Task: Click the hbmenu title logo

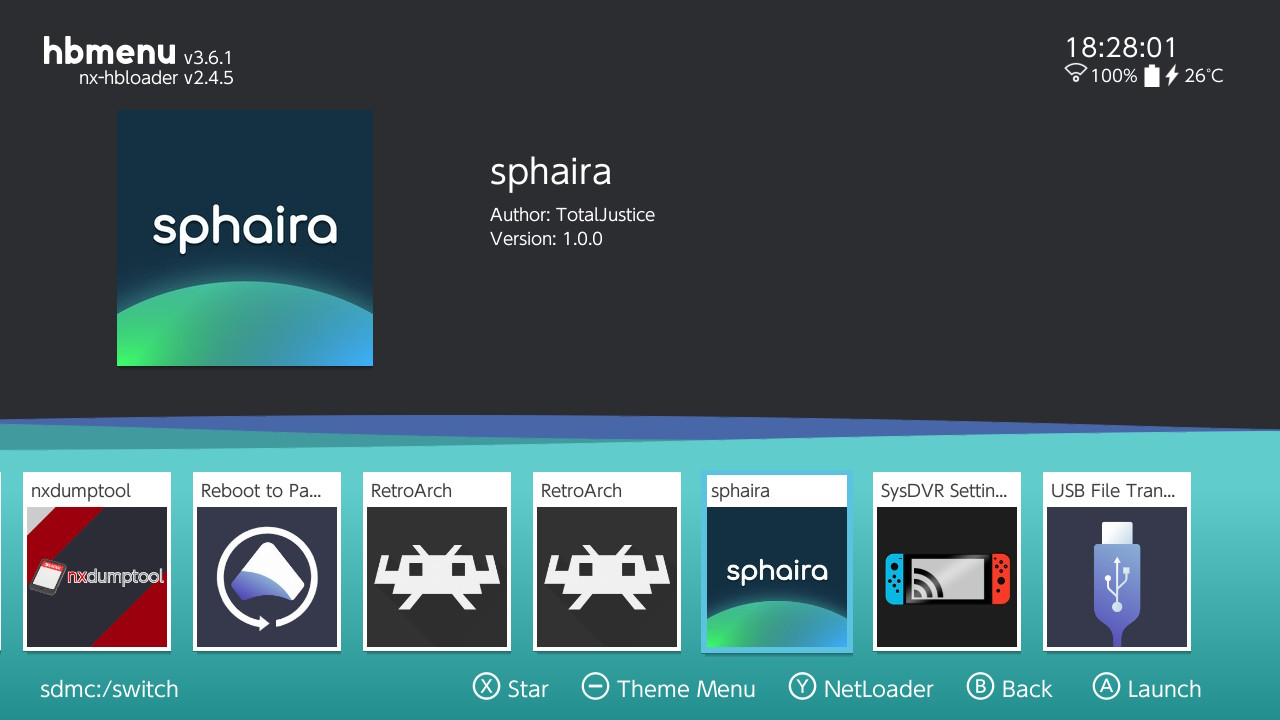Action: click(110, 52)
